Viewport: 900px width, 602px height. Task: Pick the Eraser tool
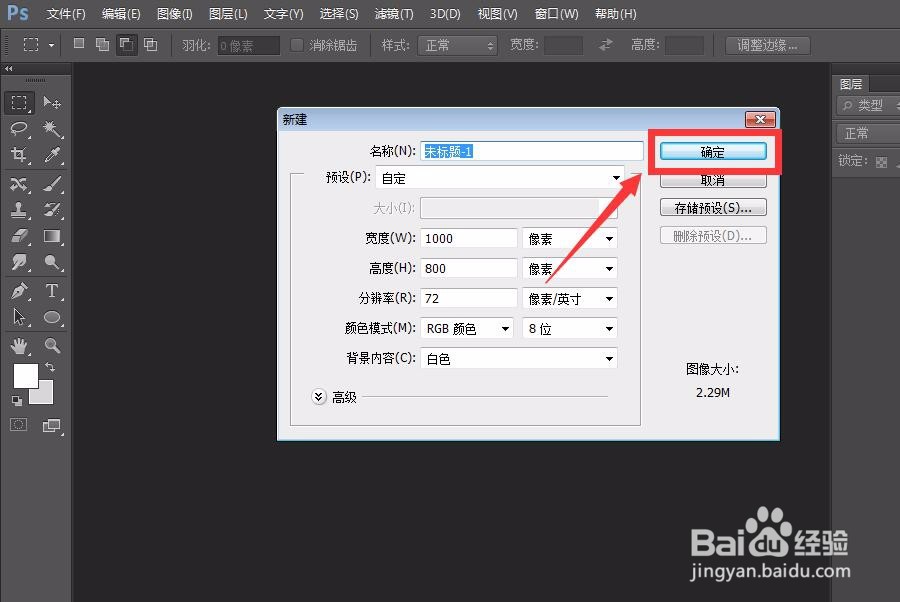(19, 236)
